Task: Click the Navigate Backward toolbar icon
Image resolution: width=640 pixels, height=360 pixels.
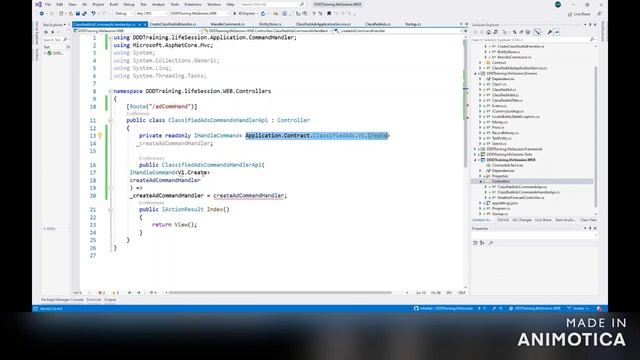Action: pos(42,13)
